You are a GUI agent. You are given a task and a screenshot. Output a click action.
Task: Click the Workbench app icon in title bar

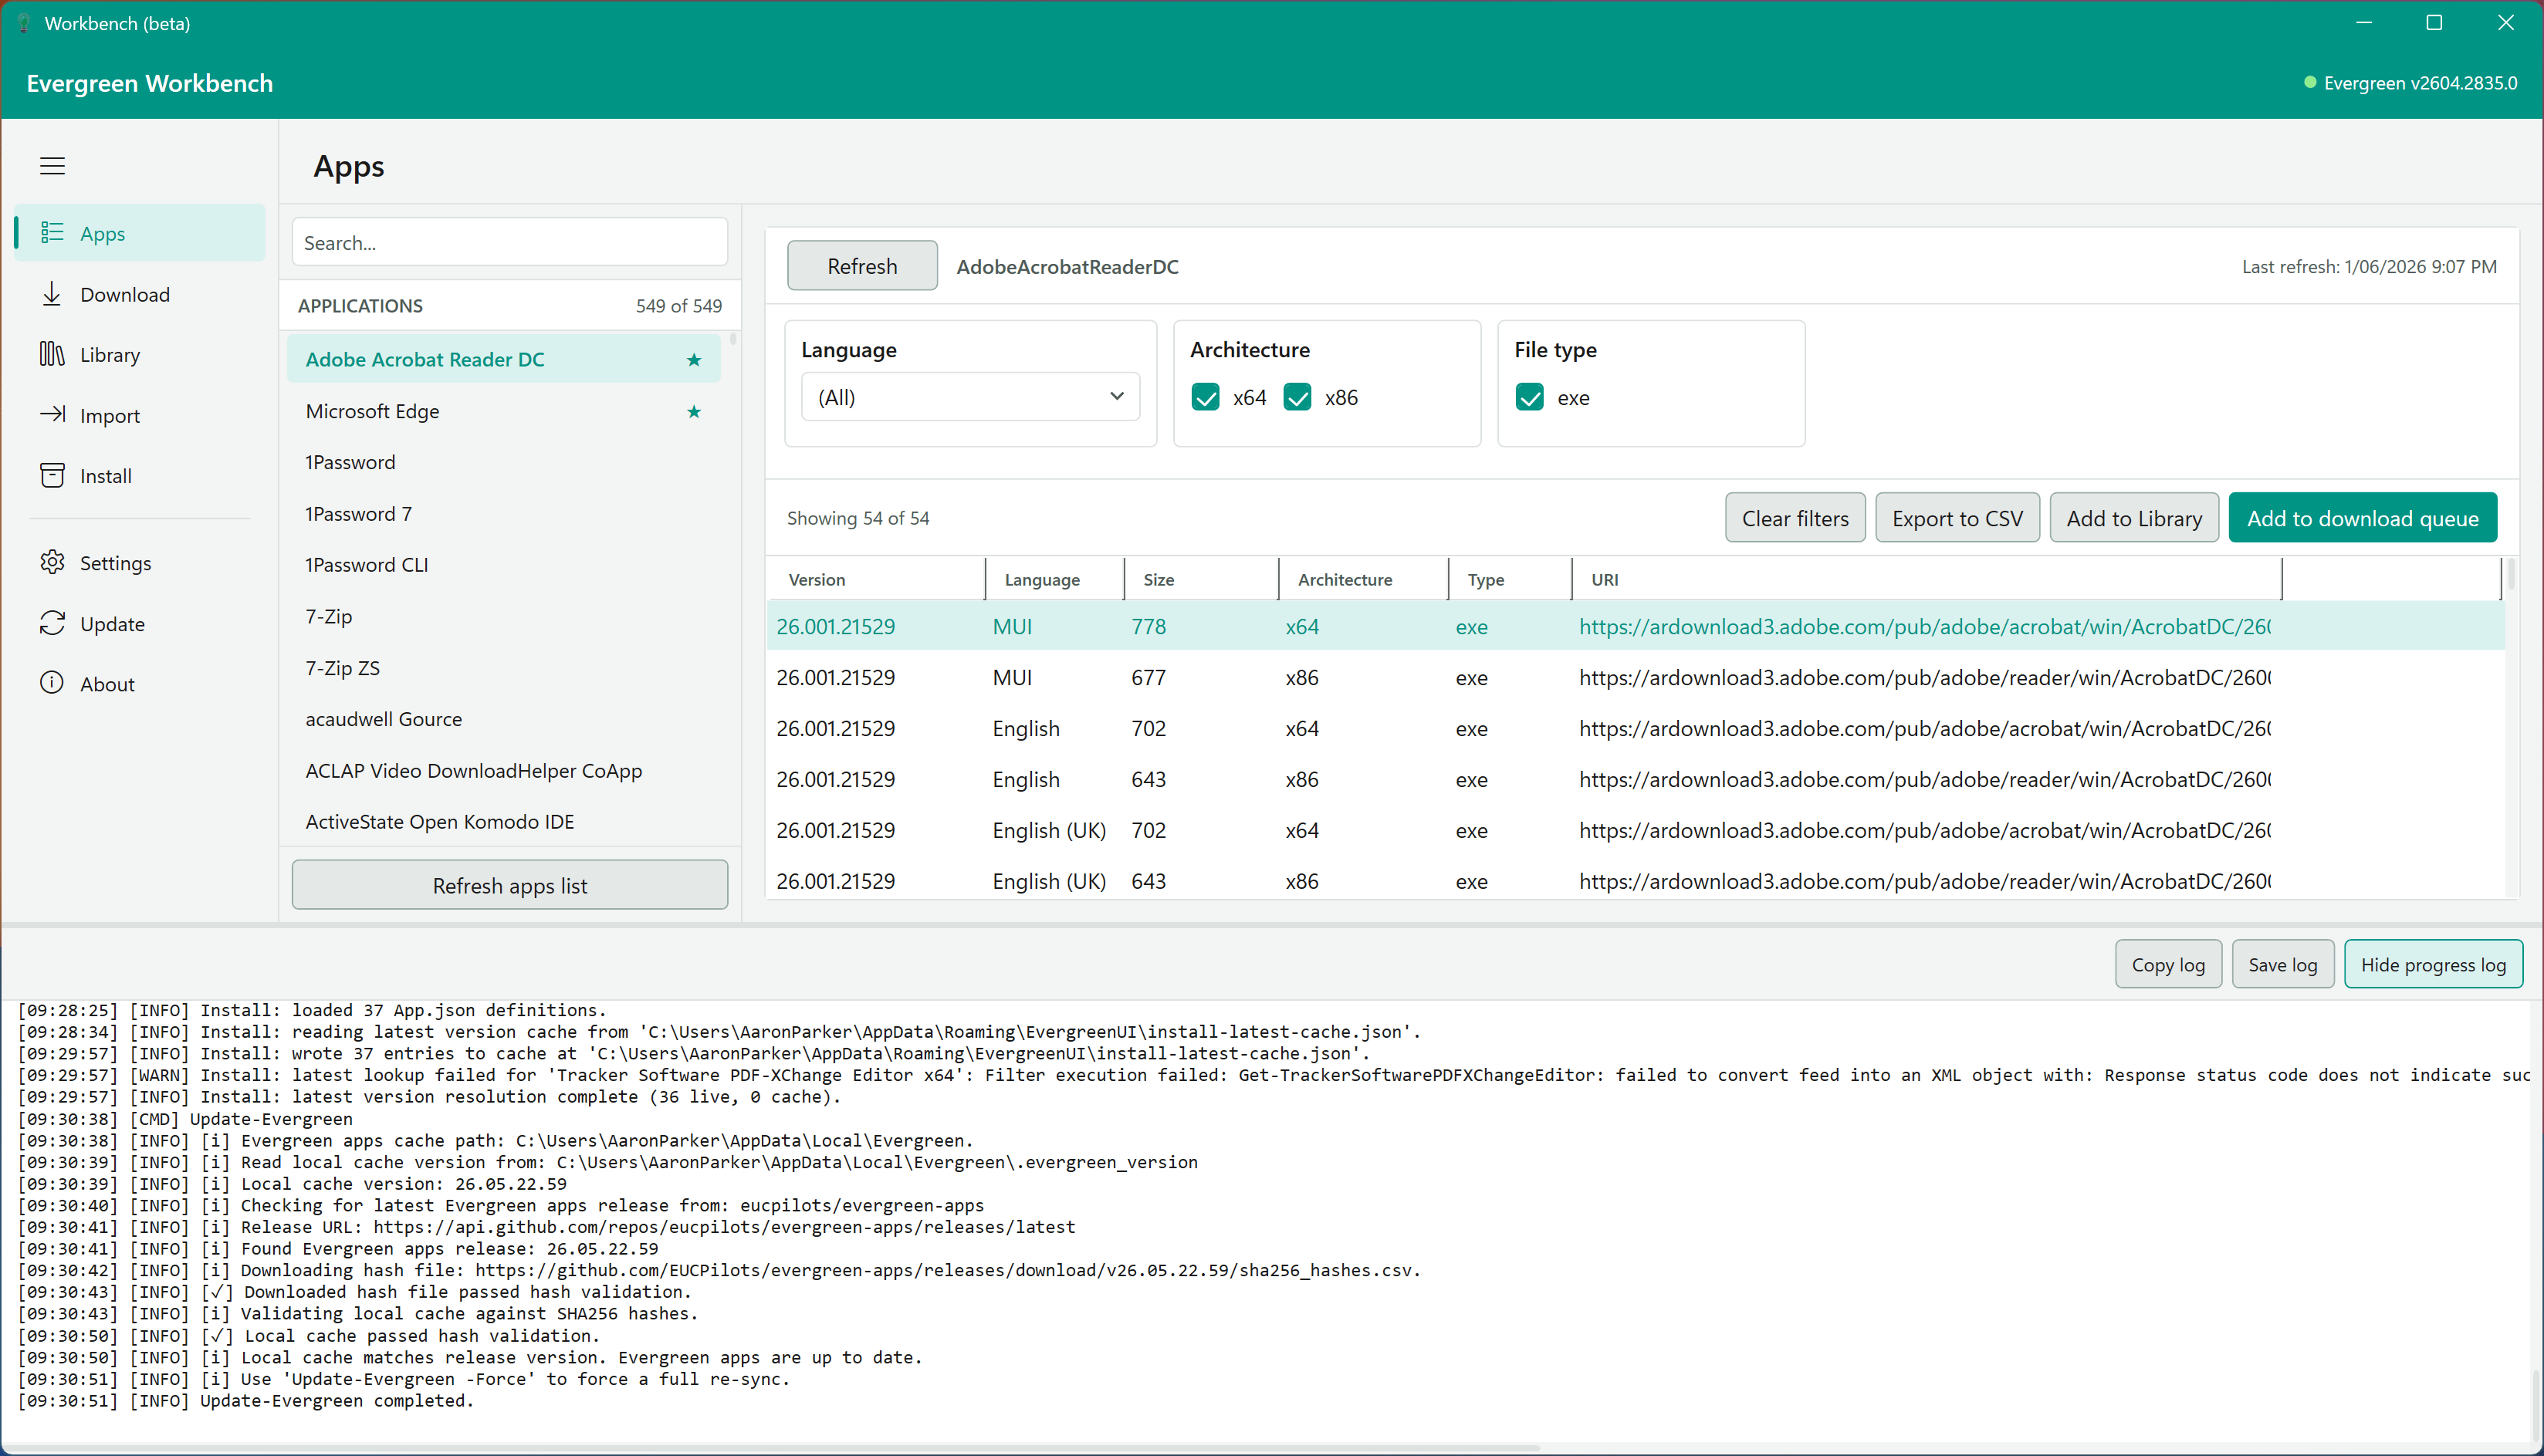(23, 23)
